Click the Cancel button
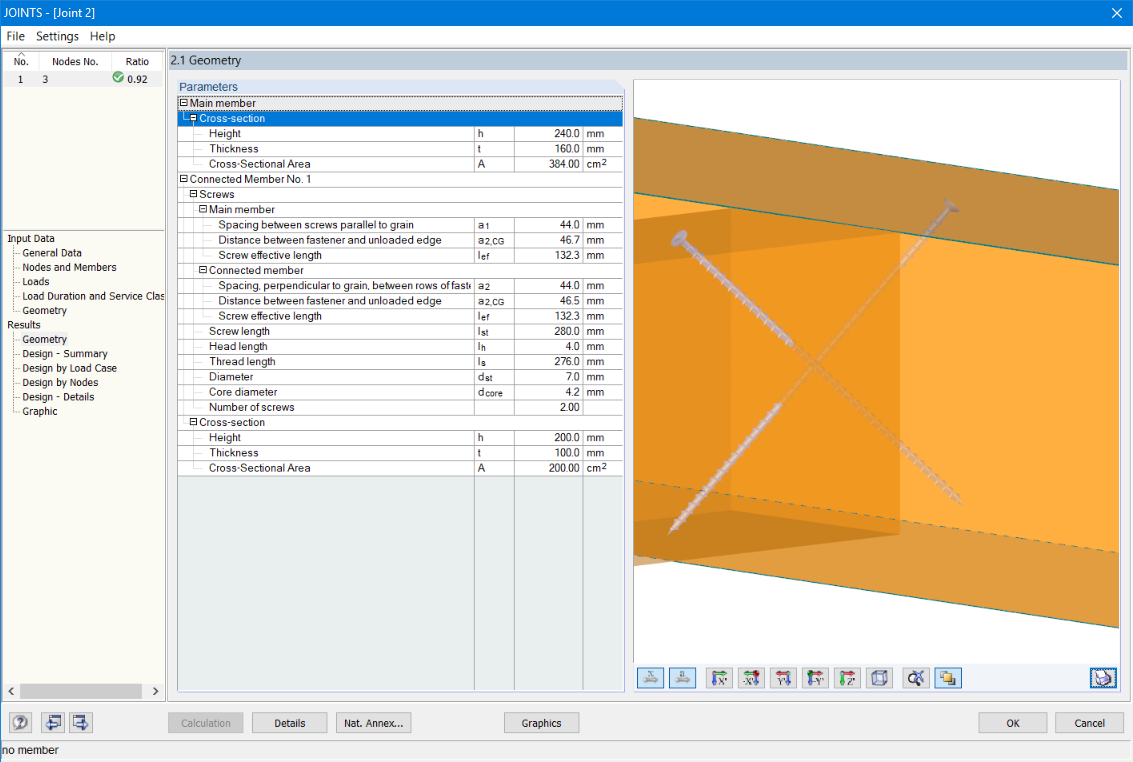 click(1089, 723)
